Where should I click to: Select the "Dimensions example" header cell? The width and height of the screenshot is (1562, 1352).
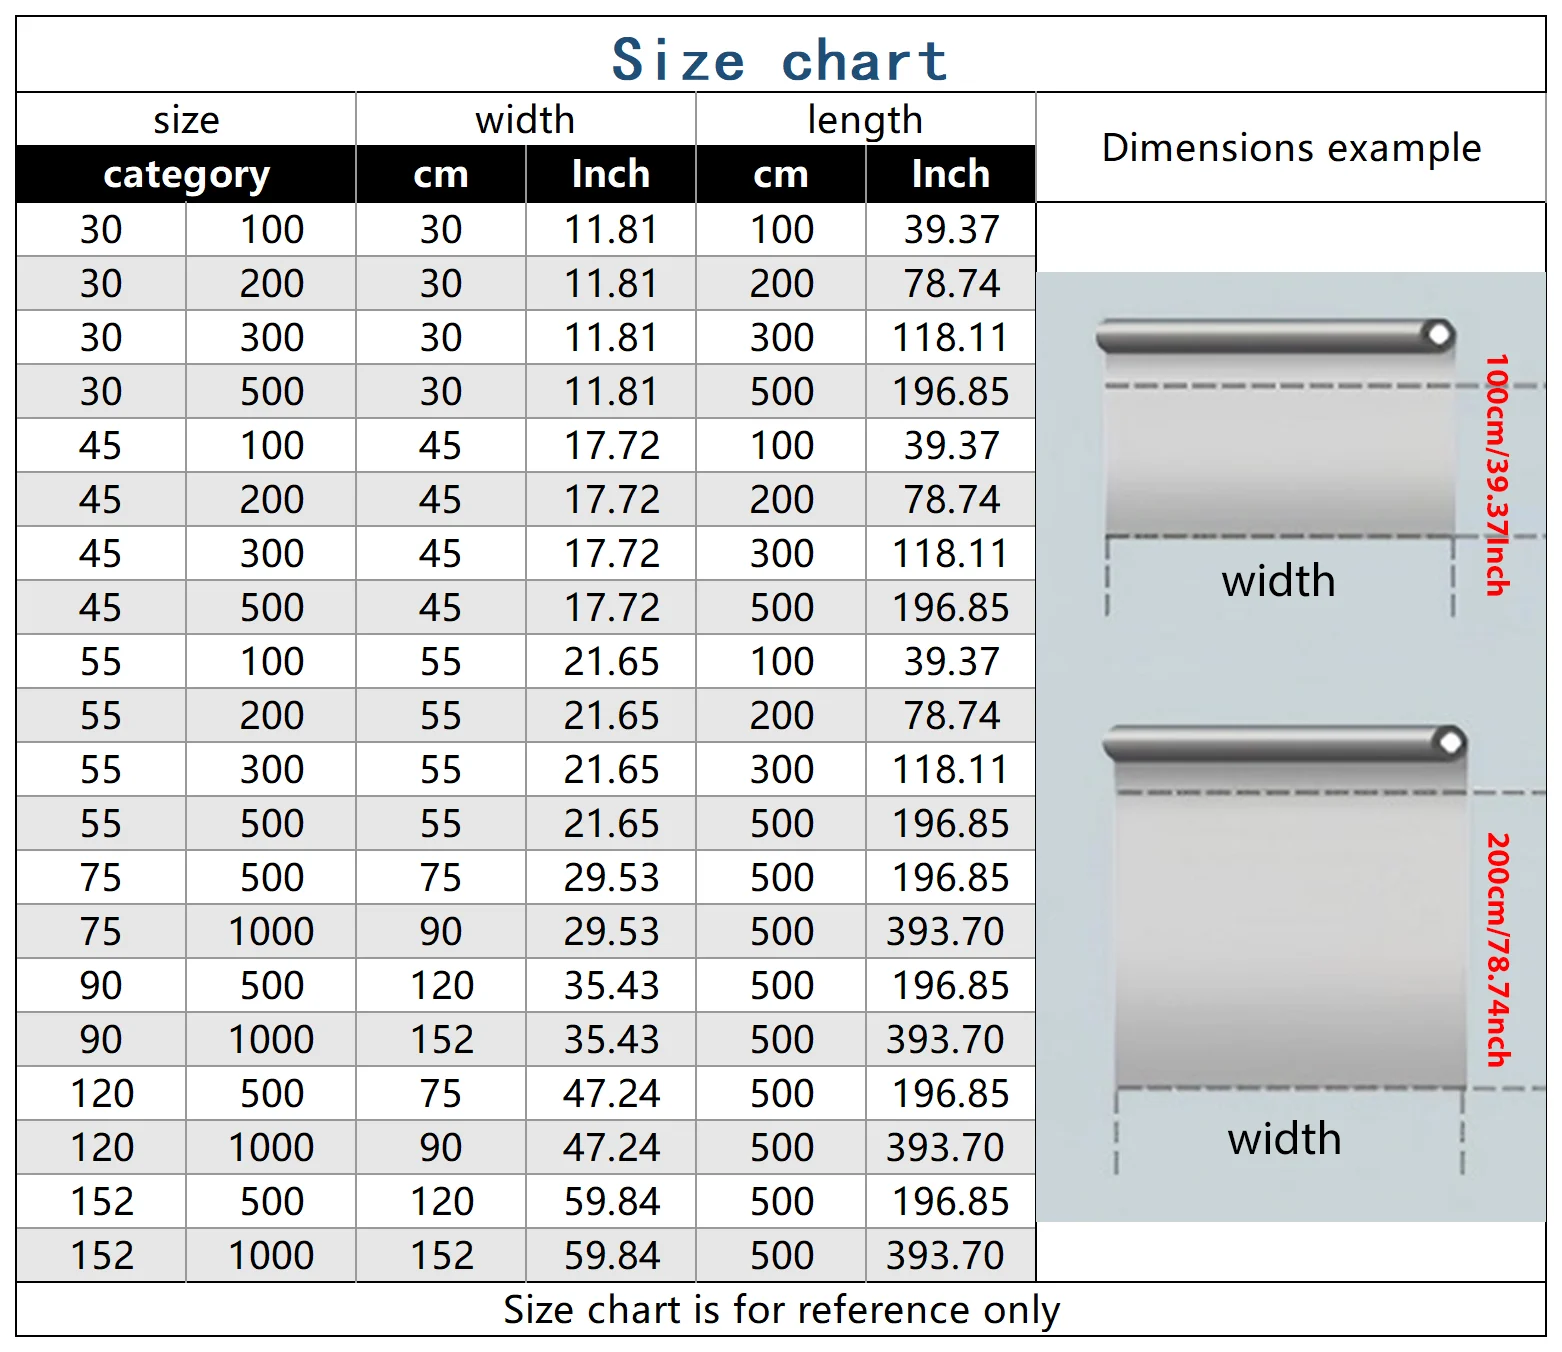[x=1290, y=148]
